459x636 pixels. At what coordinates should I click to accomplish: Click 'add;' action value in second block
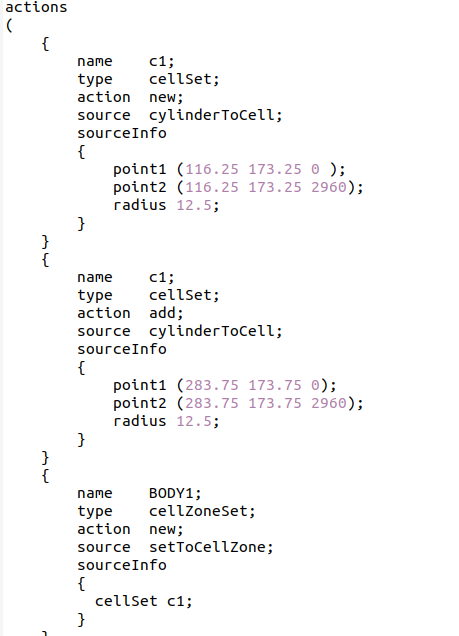click(x=166, y=313)
